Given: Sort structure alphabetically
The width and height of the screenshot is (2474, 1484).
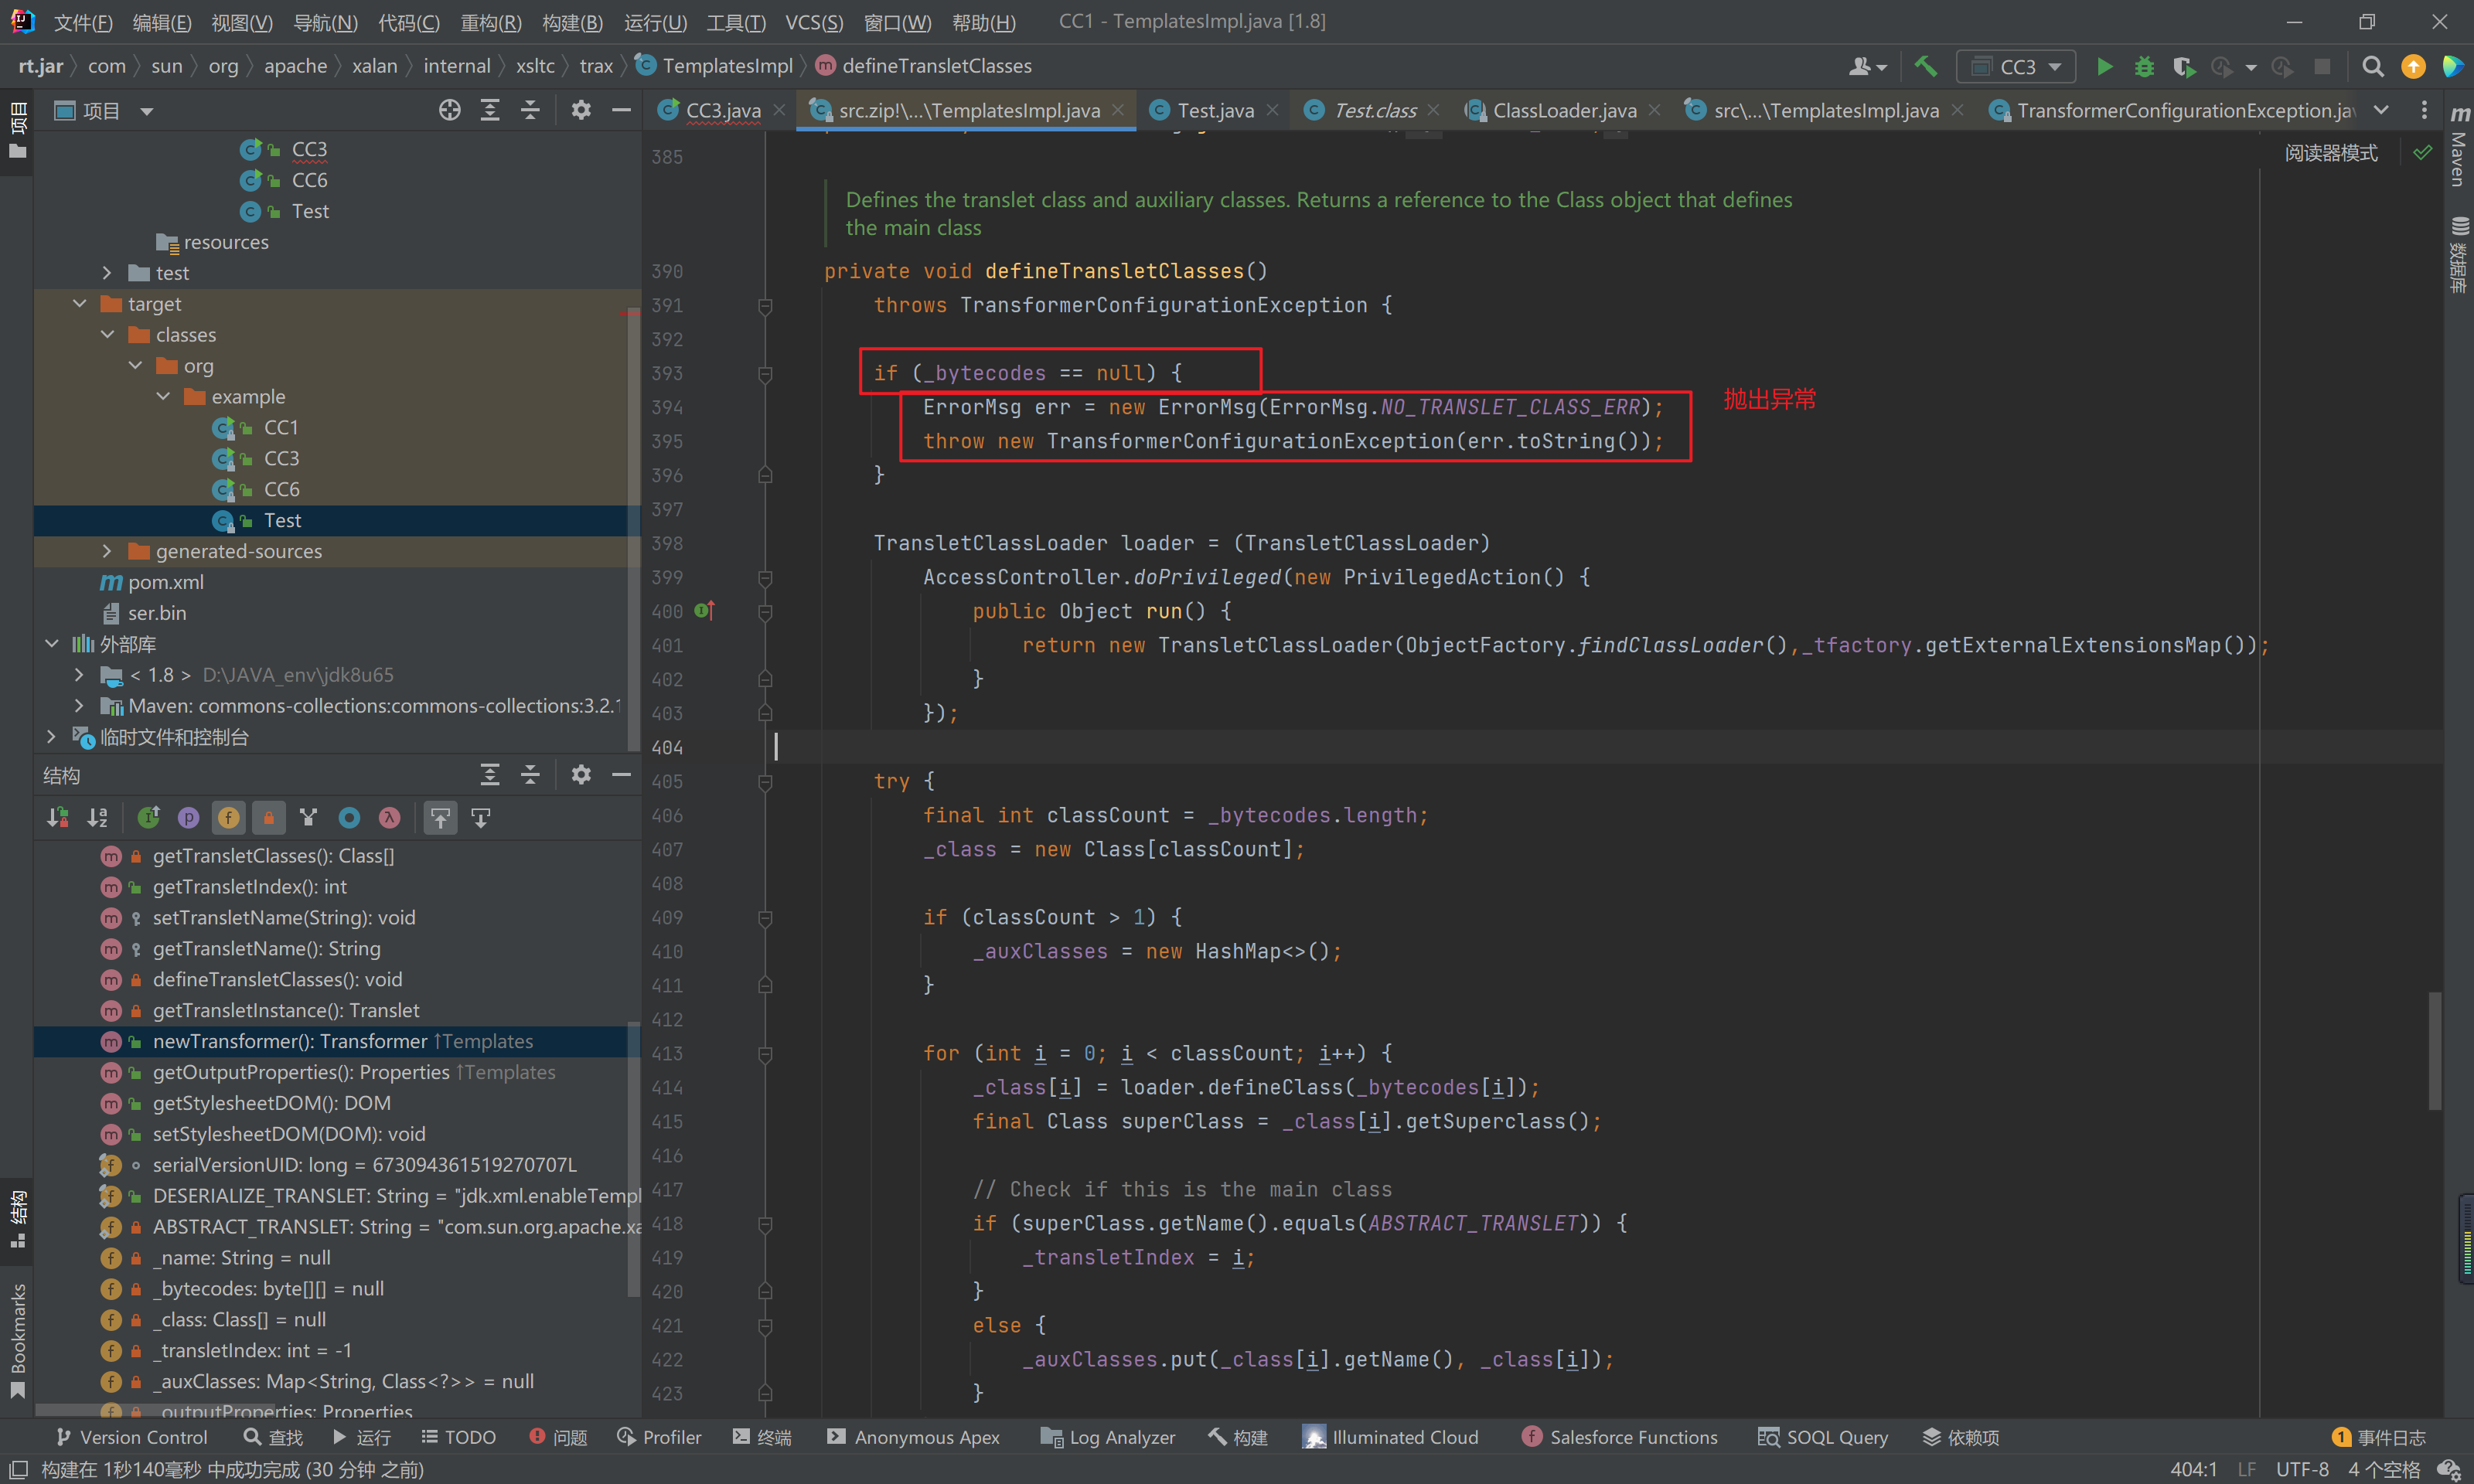Looking at the screenshot, I should tap(97, 818).
